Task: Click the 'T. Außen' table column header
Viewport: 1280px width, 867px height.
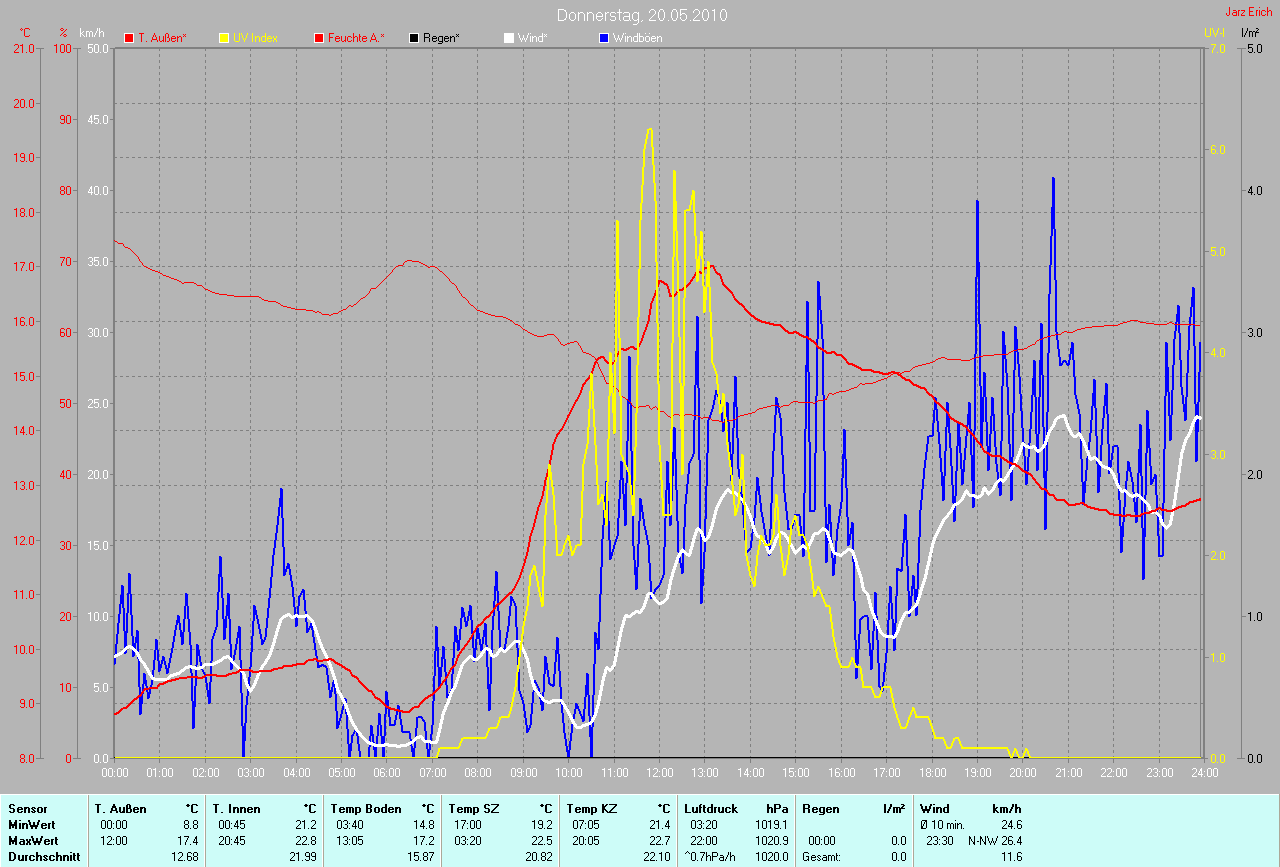Action: coord(120,808)
